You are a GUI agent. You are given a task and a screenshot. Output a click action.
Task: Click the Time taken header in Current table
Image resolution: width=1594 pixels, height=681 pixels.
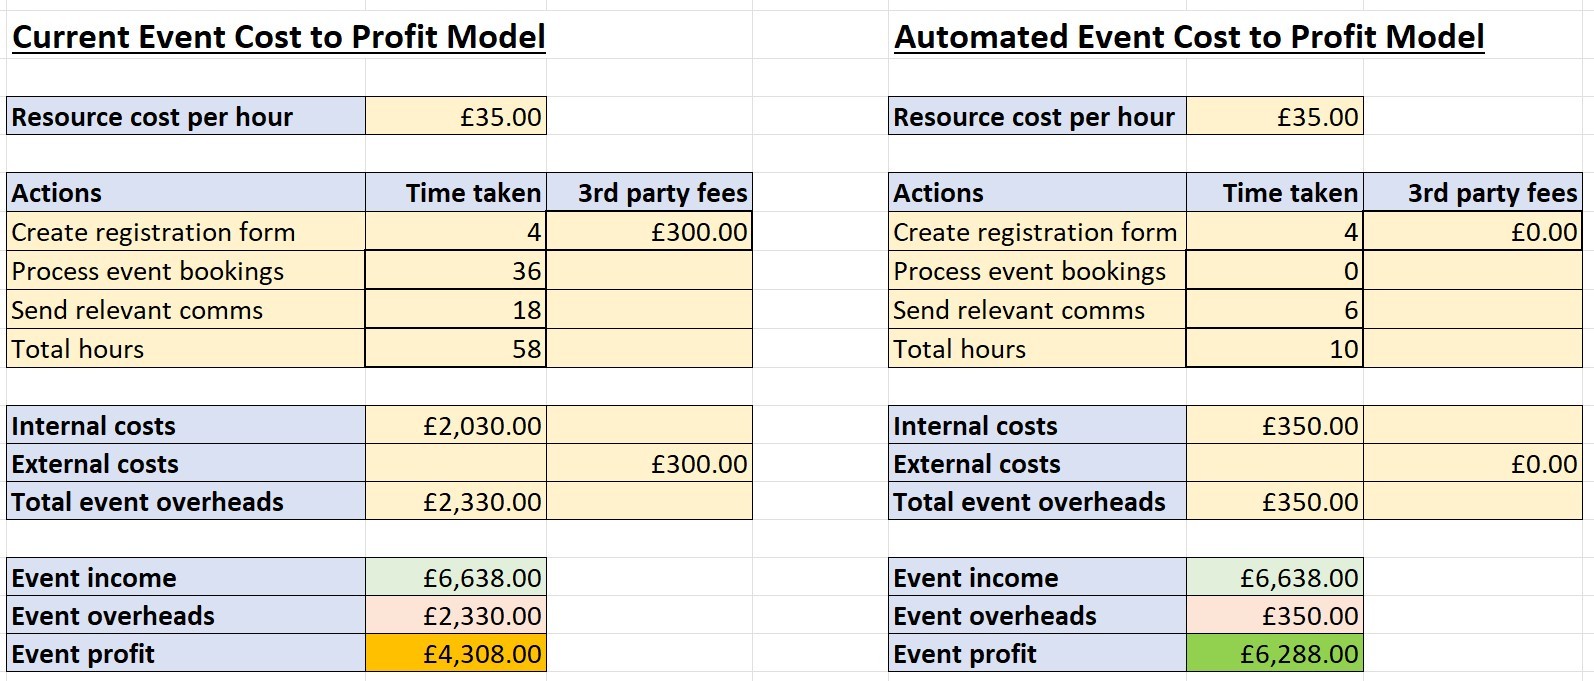[456, 193]
